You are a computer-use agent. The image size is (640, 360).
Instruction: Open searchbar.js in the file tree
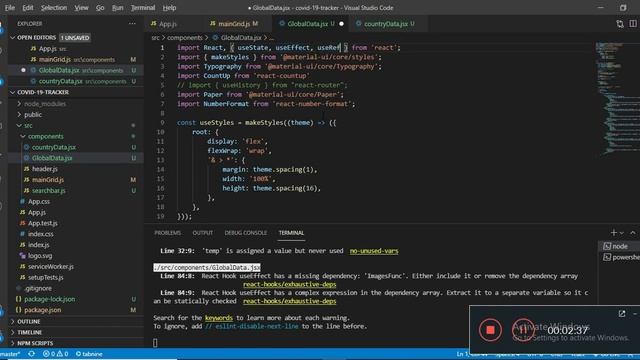pyautogui.click(x=49, y=191)
